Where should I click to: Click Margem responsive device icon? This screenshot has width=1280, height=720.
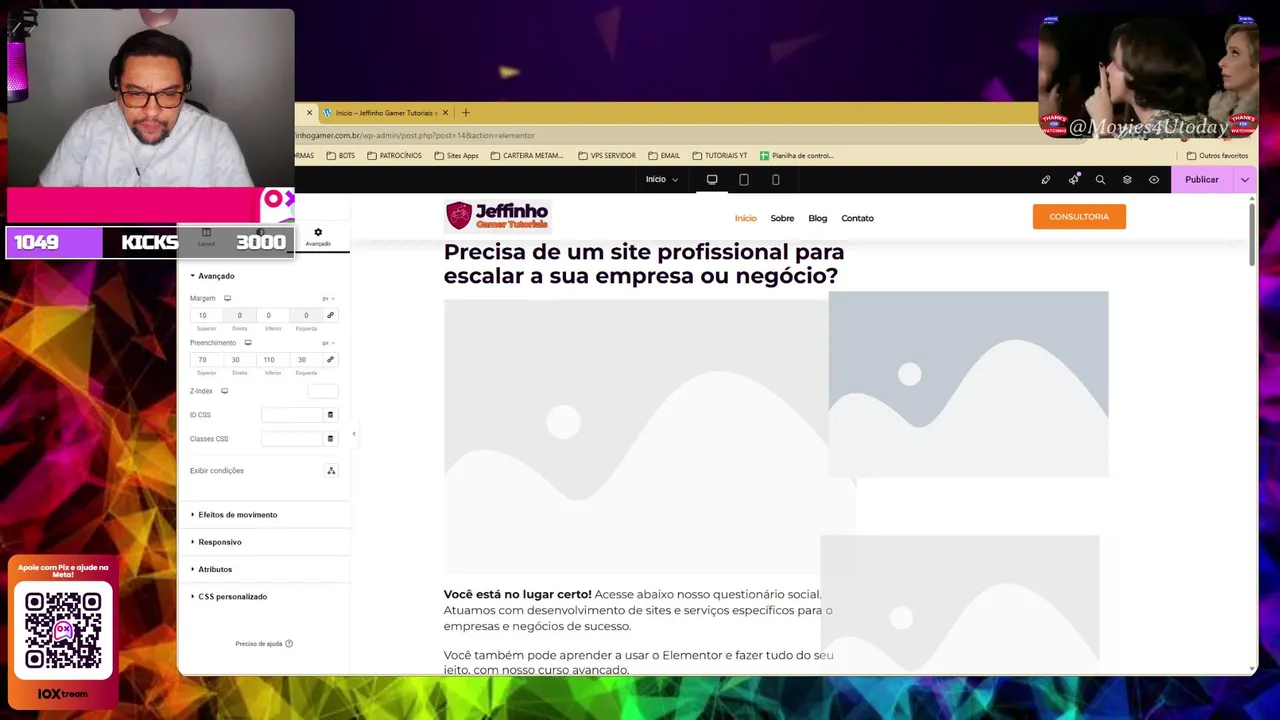[227, 298]
